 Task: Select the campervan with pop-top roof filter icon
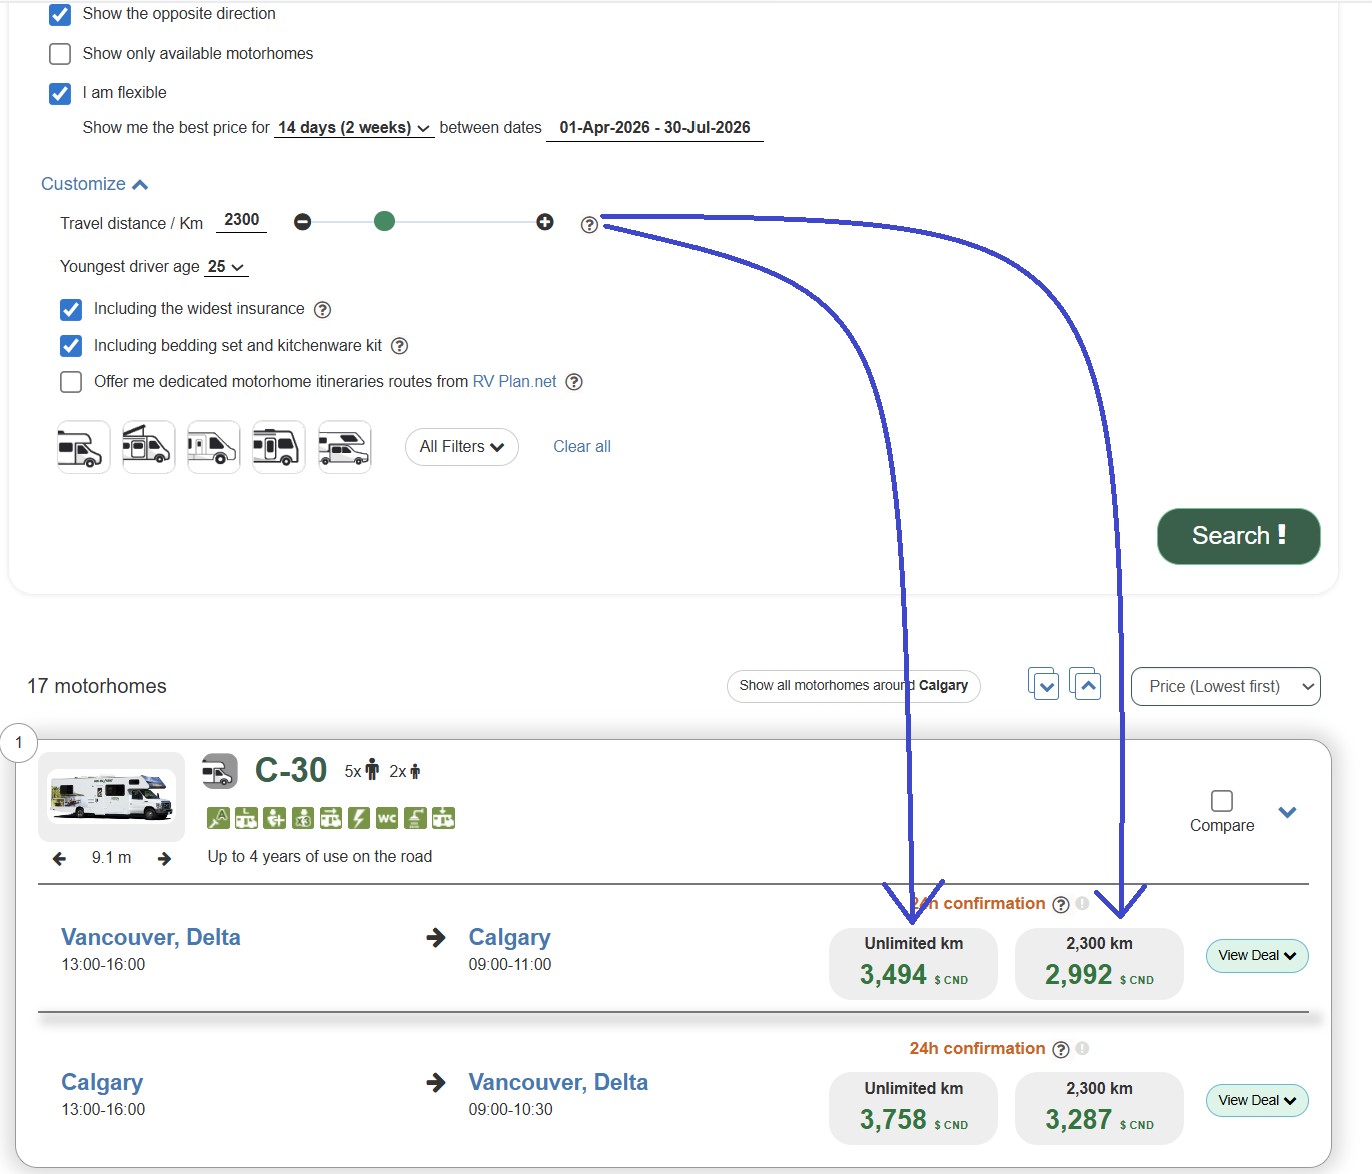148,446
